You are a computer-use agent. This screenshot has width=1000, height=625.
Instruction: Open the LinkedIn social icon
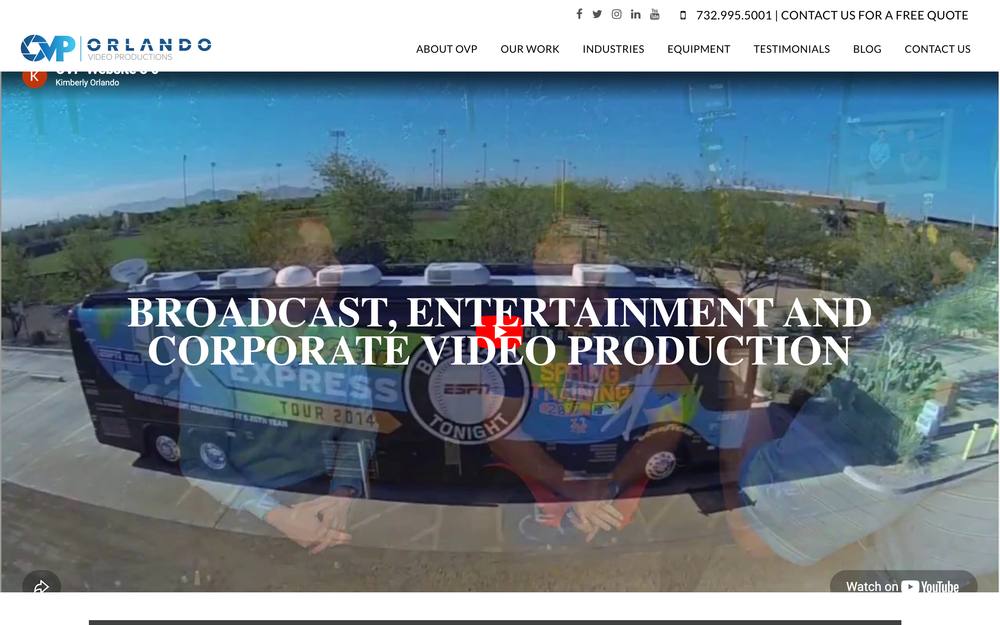point(636,14)
